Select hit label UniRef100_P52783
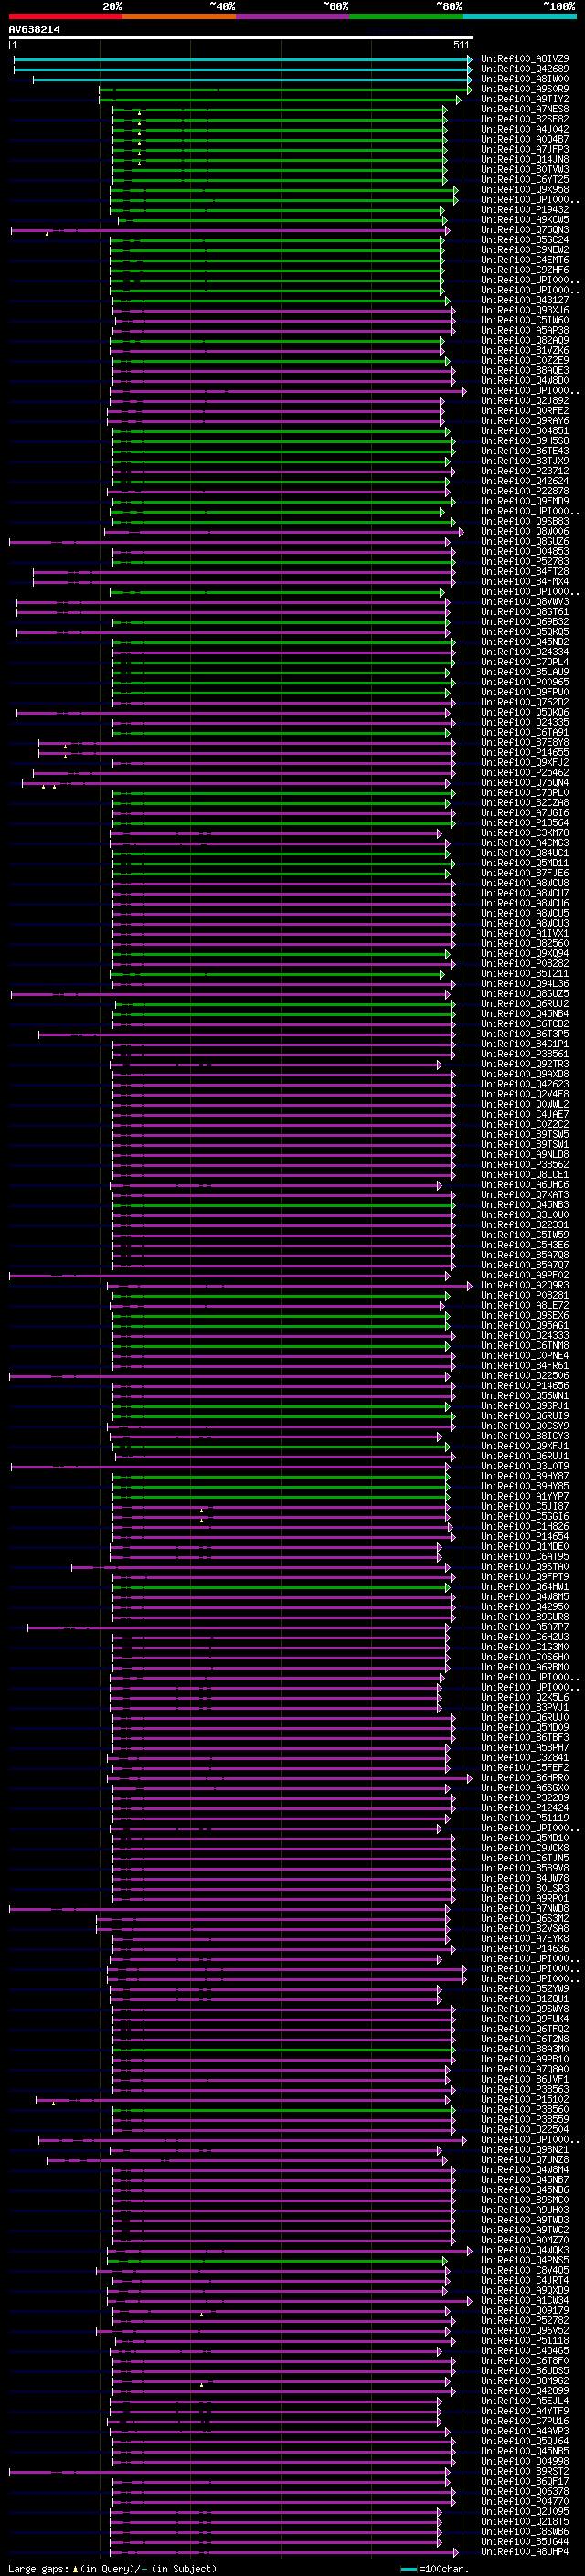This screenshot has width=585, height=2576. [525, 562]
